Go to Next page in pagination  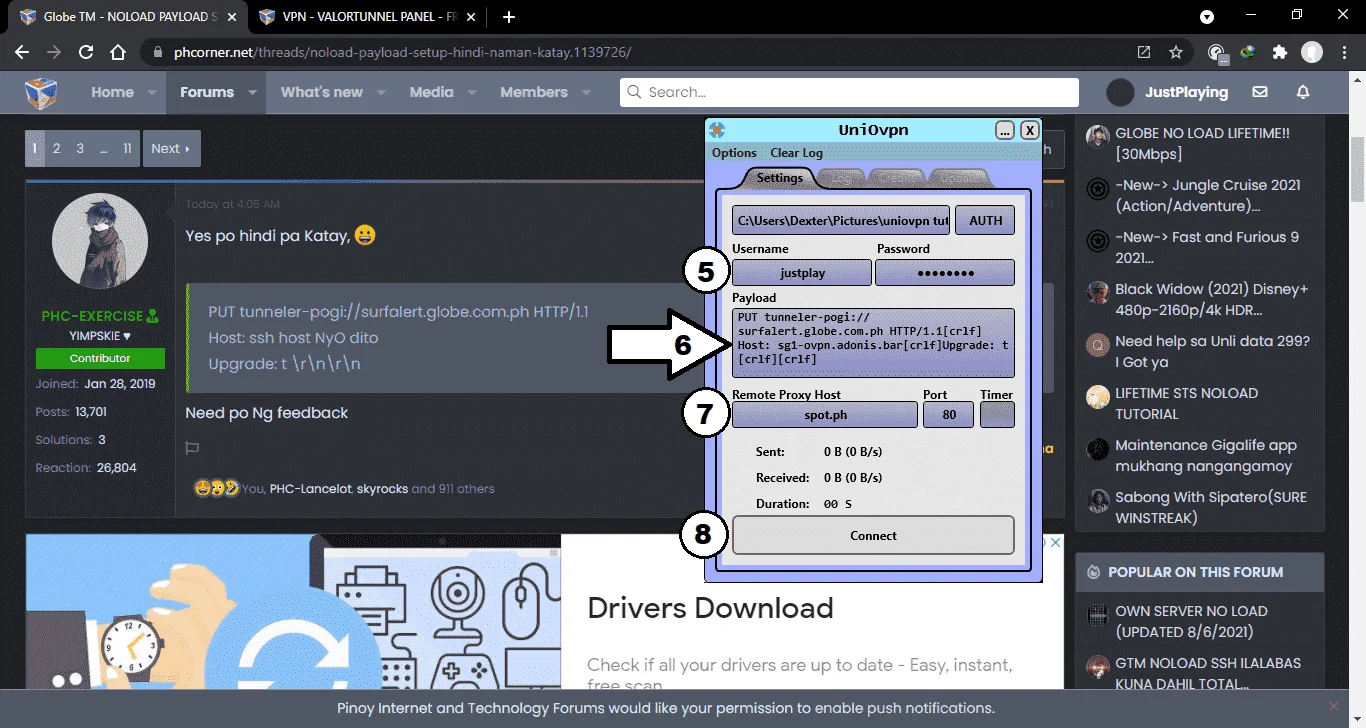coord(172,148)
